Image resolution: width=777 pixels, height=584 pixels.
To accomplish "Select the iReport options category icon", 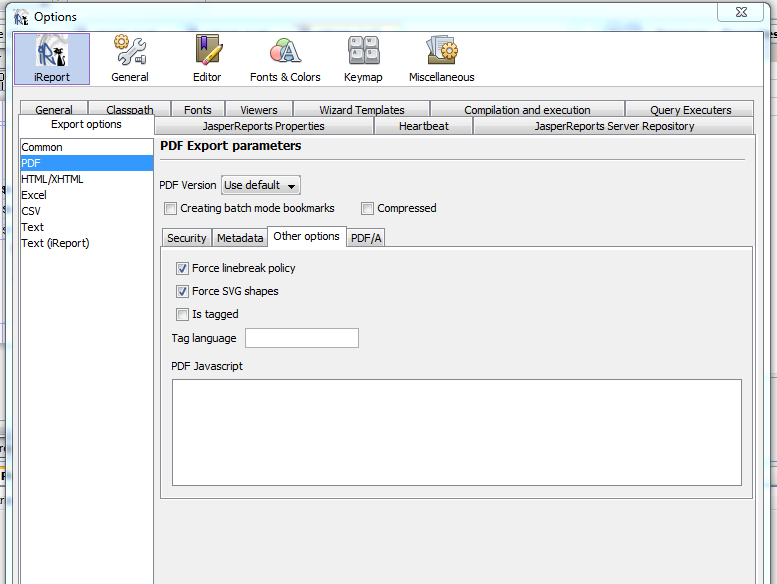I will [x=52, y=59].
